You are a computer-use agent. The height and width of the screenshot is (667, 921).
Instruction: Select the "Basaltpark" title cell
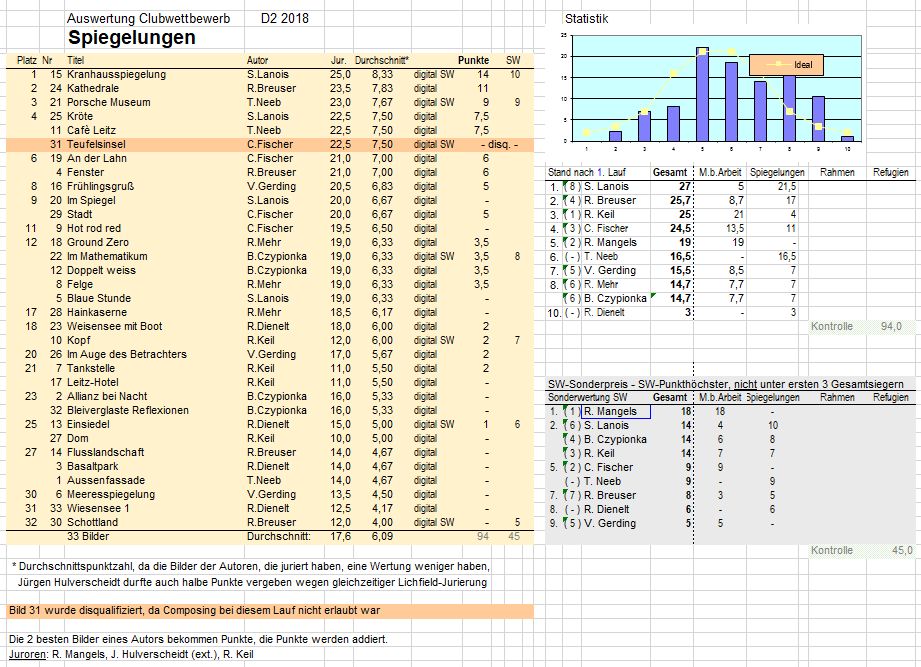pyautogui.click(x=93, y=466)
